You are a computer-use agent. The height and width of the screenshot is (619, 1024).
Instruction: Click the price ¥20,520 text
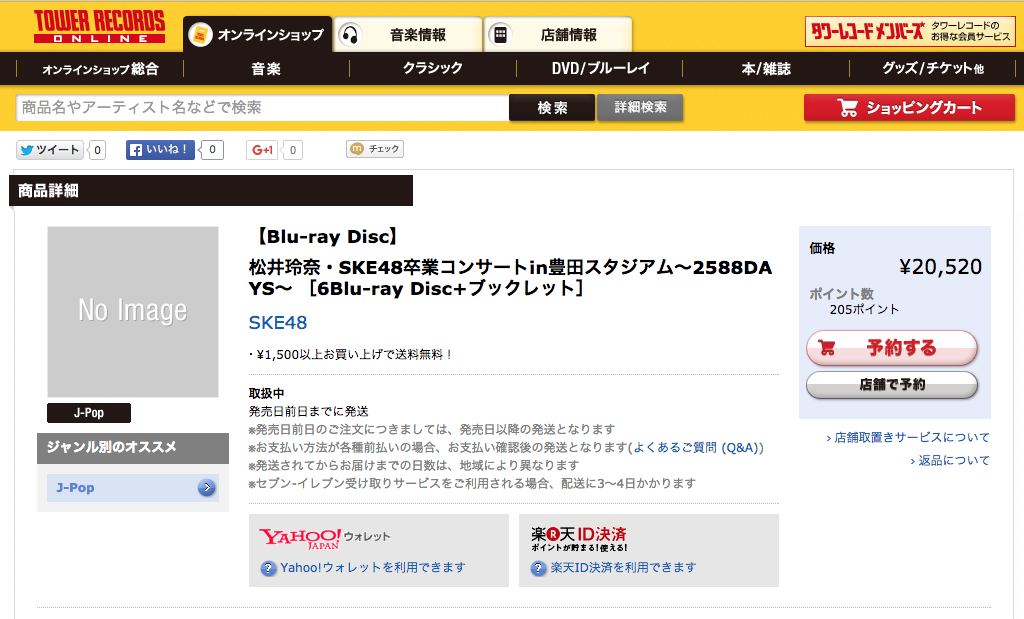[940, 266]
